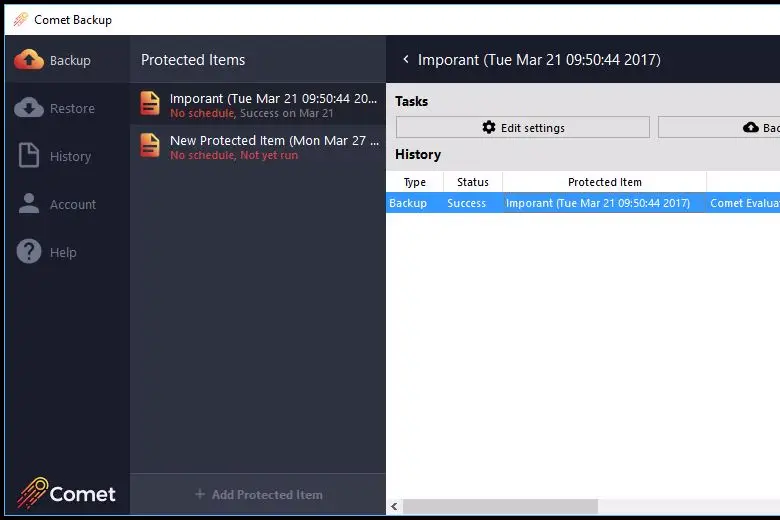Click 'No schedule, Success on Mar 21' text
This screenshot has height=520, width=780.
[x=252, y=113]
